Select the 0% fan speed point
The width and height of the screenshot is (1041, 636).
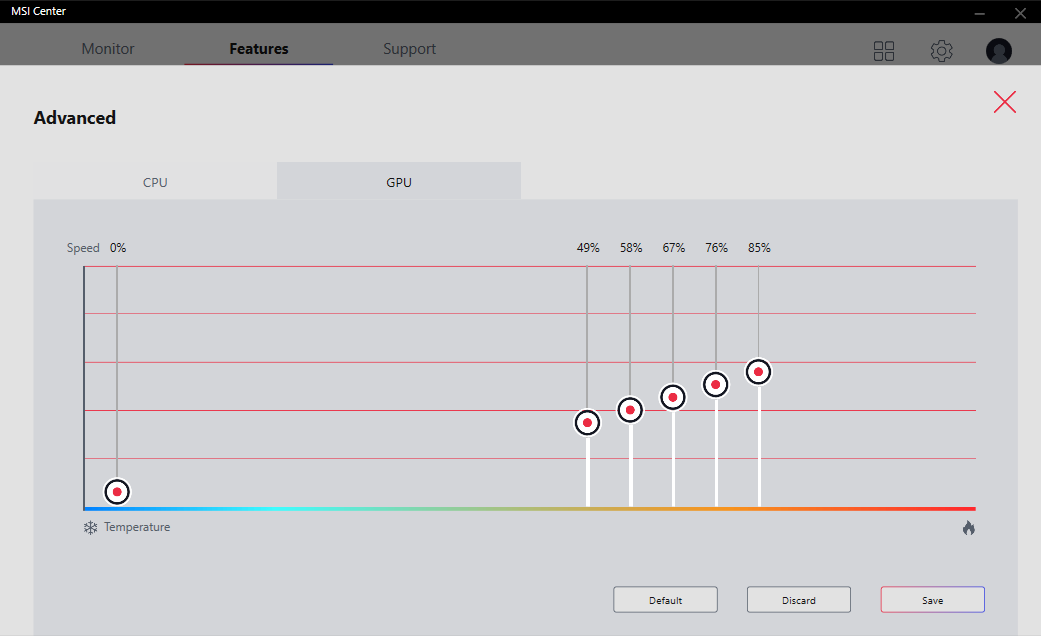(x=117, y=492)
